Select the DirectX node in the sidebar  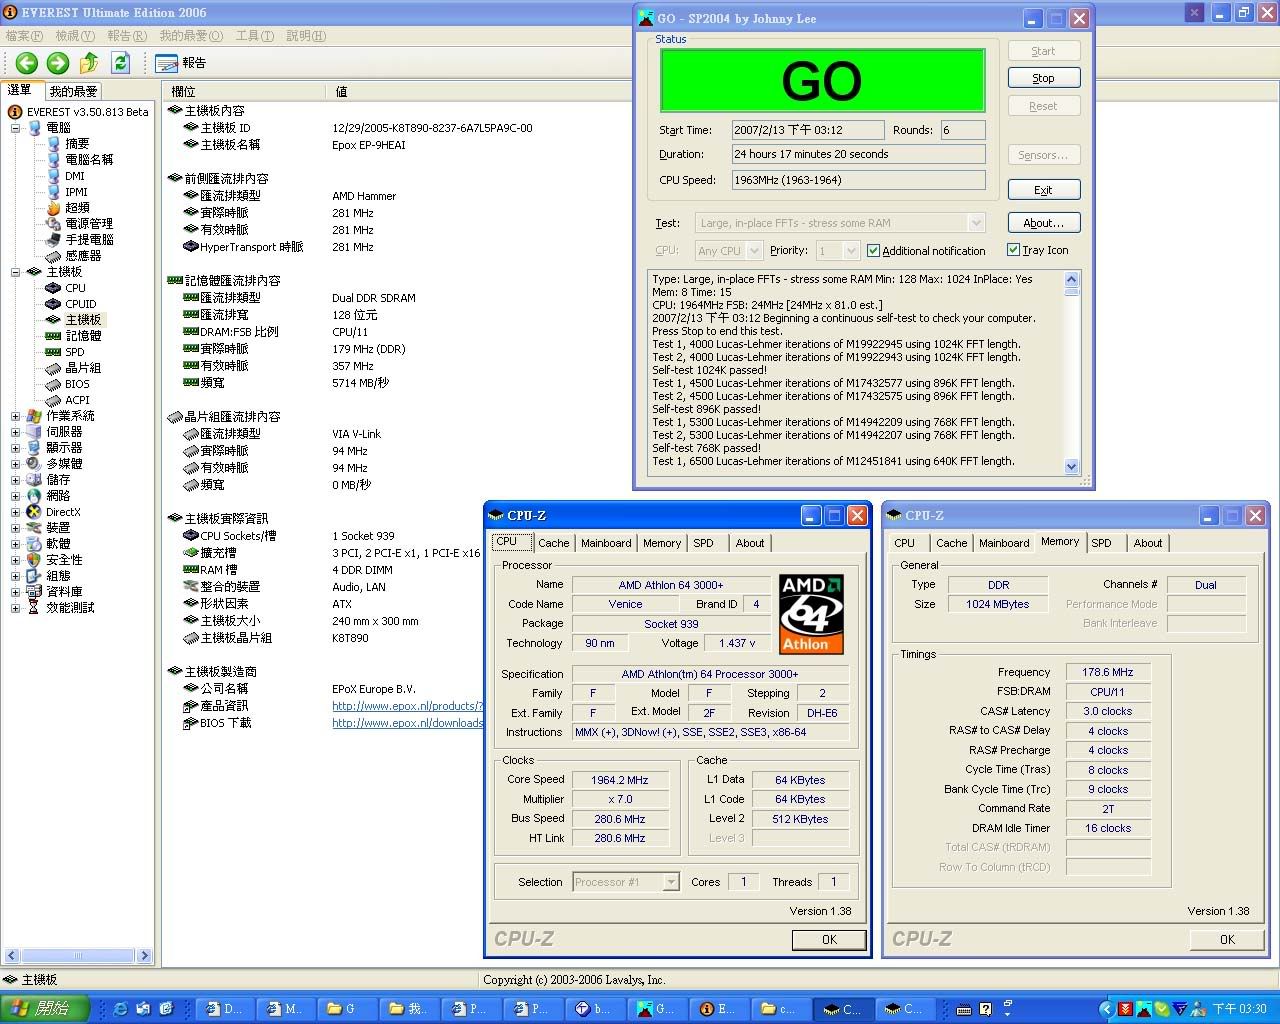pyautogui.click(x=62, y=512)
